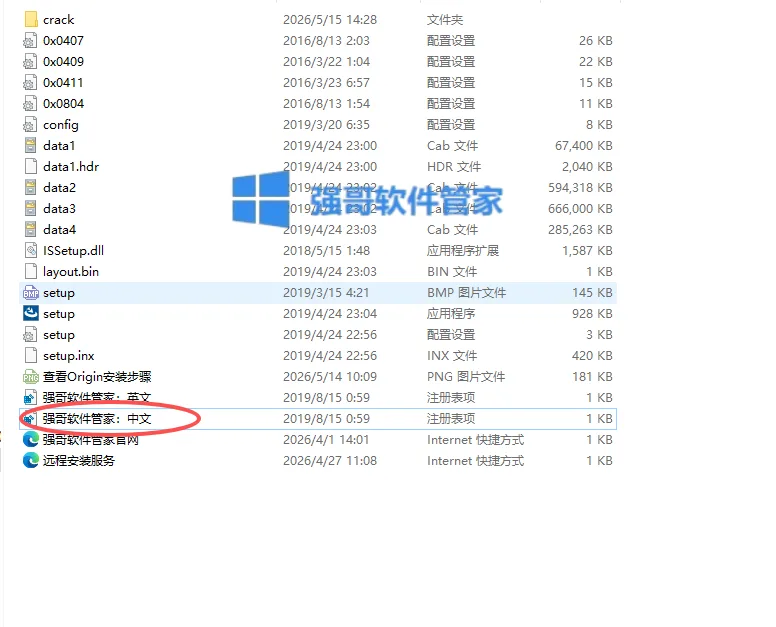Click the date "2016/8/13 2:03"
This screenshot has height=627, width=776.
[326, 41]
